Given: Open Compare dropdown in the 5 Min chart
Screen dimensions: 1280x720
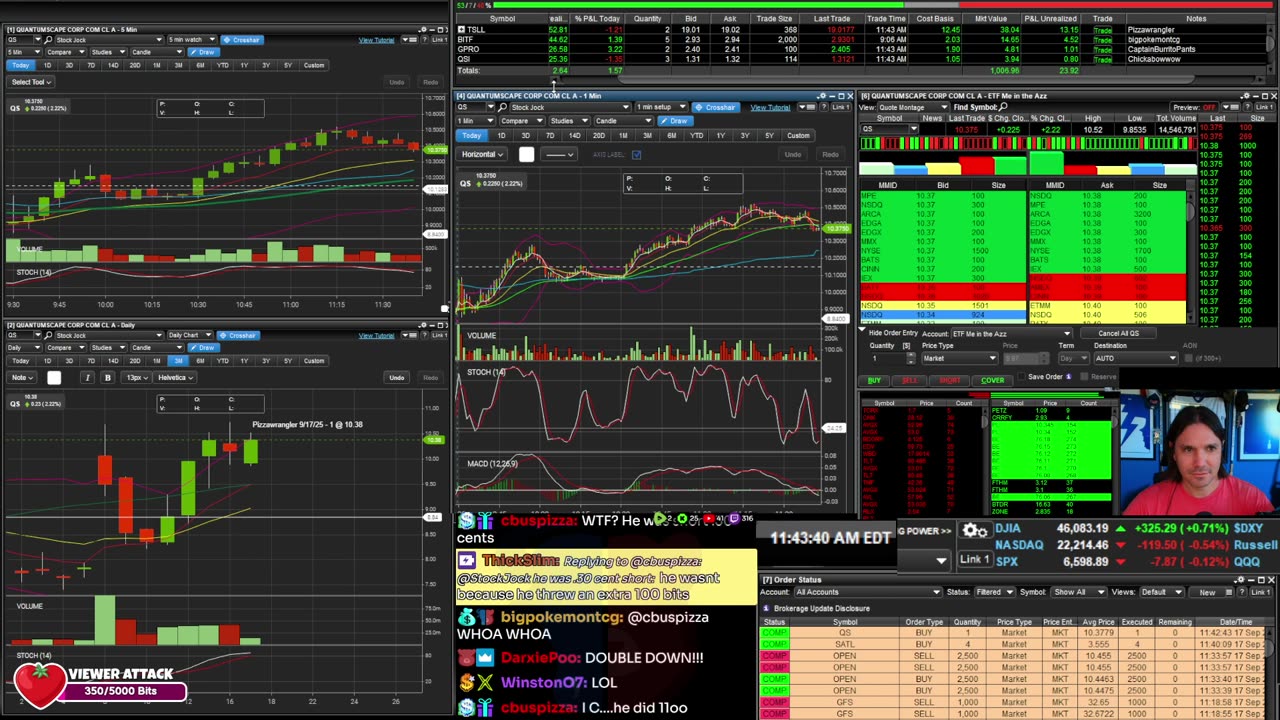Looking at the screenshot, I should (x=66, y=52).
